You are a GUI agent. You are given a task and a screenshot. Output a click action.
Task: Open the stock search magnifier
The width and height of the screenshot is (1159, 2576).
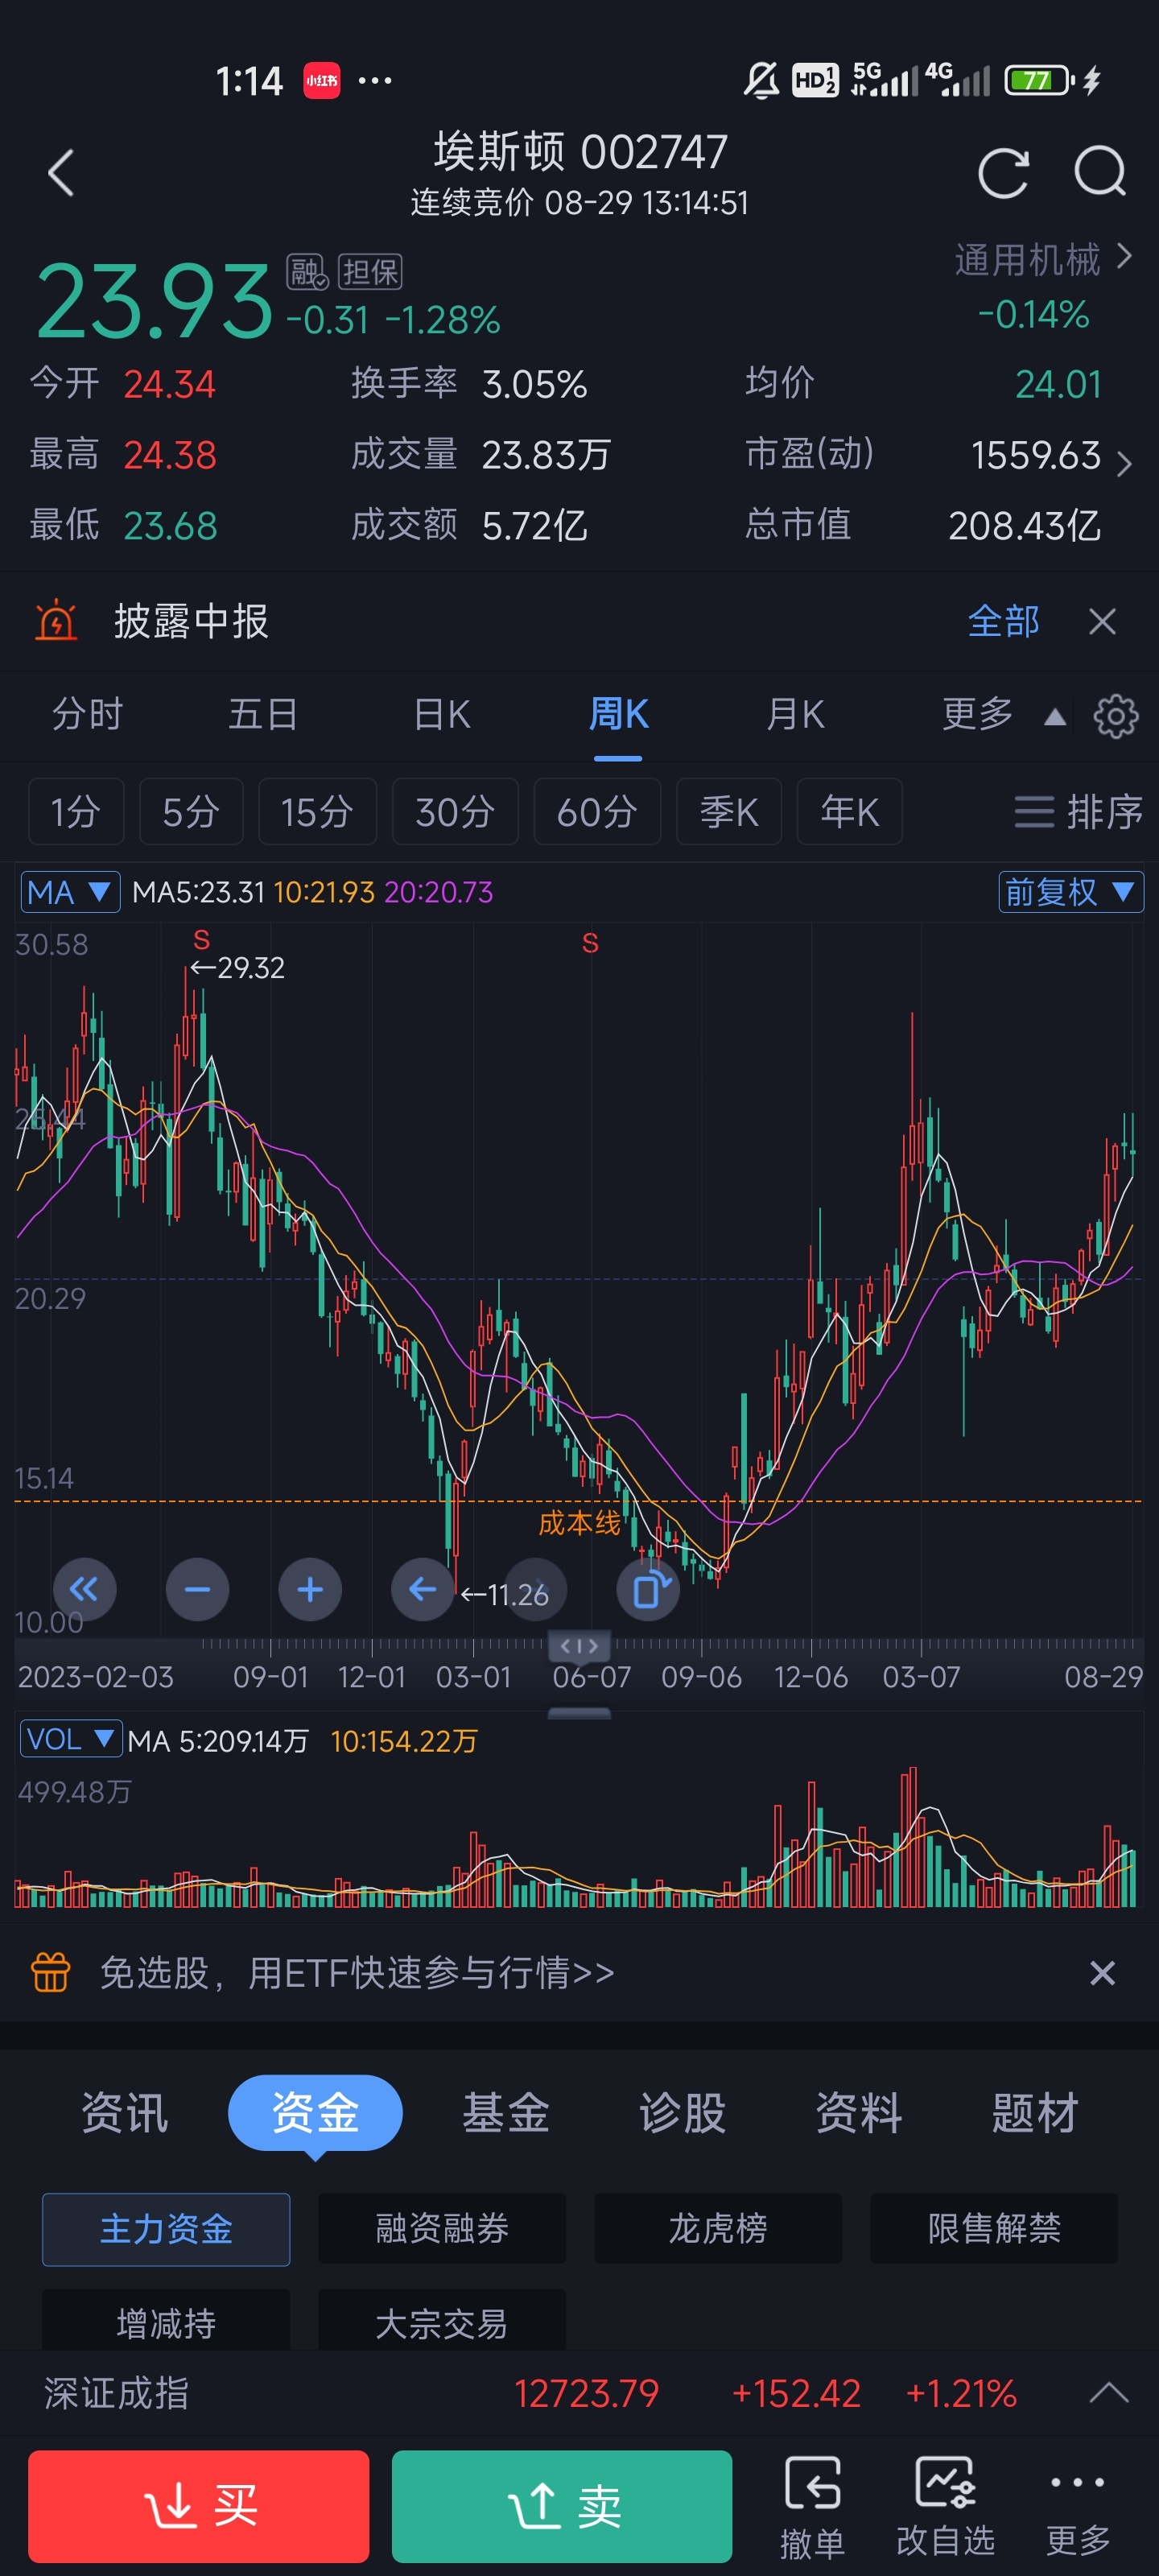pos(1100,172)
